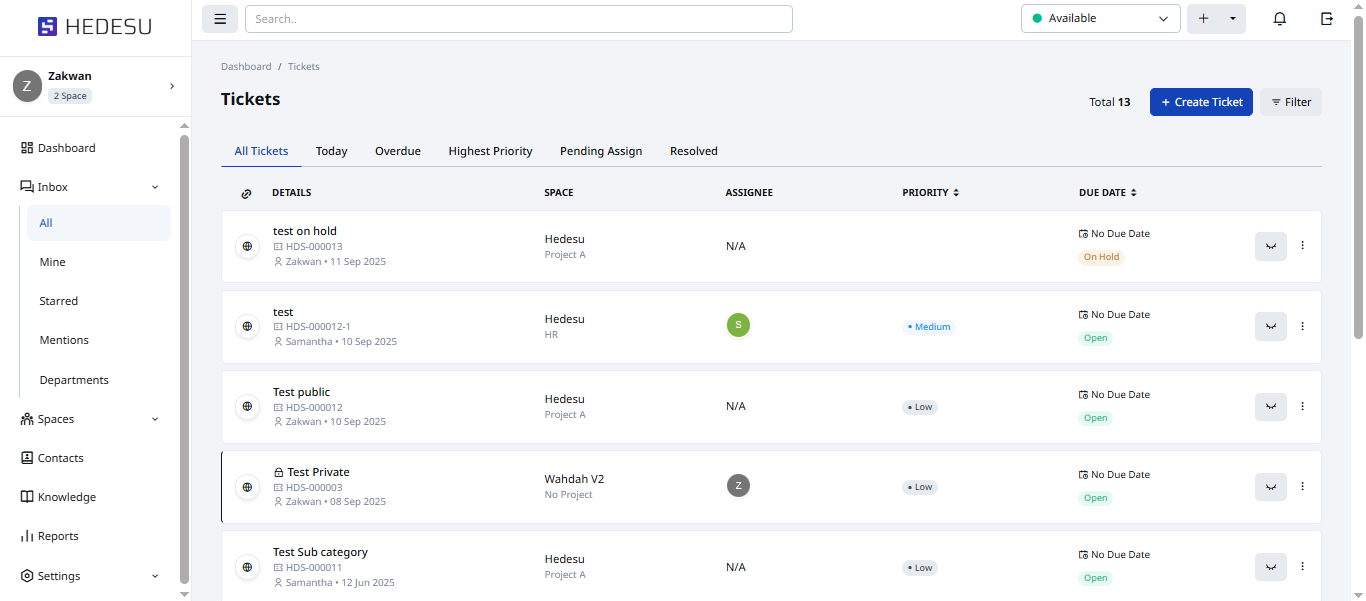The width and height of the screenshot is (1366, 601).
Task: Toggle expand on 'Test Private' ticket row
Action: click(1270, 487)
